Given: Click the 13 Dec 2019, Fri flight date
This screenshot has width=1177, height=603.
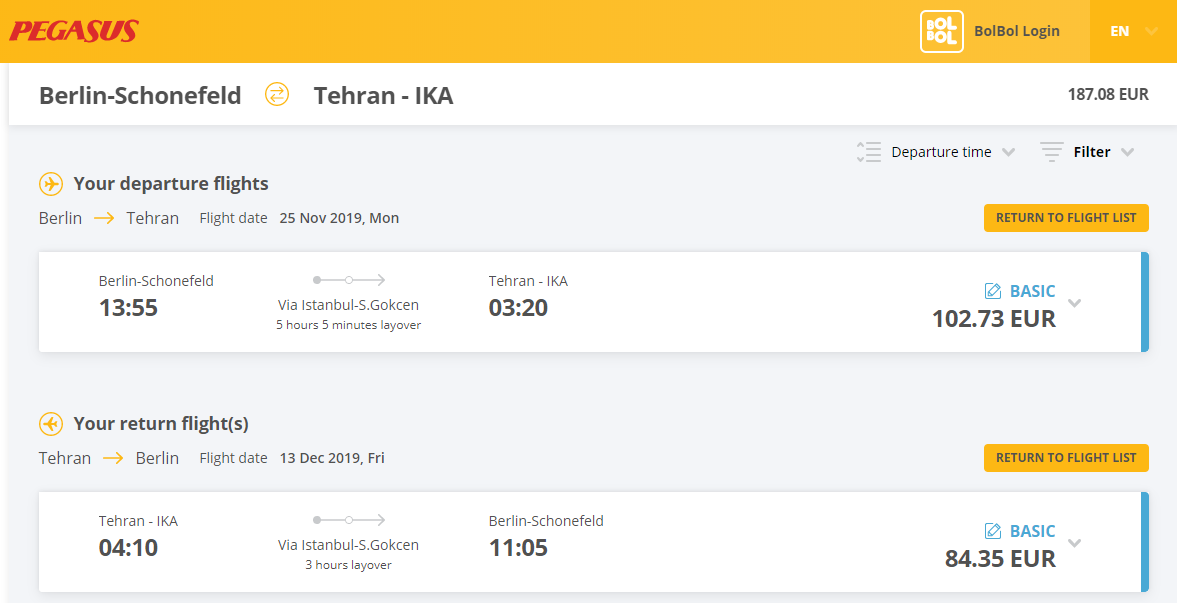Looking at the screenshot, I should click(x=332, y=458).
